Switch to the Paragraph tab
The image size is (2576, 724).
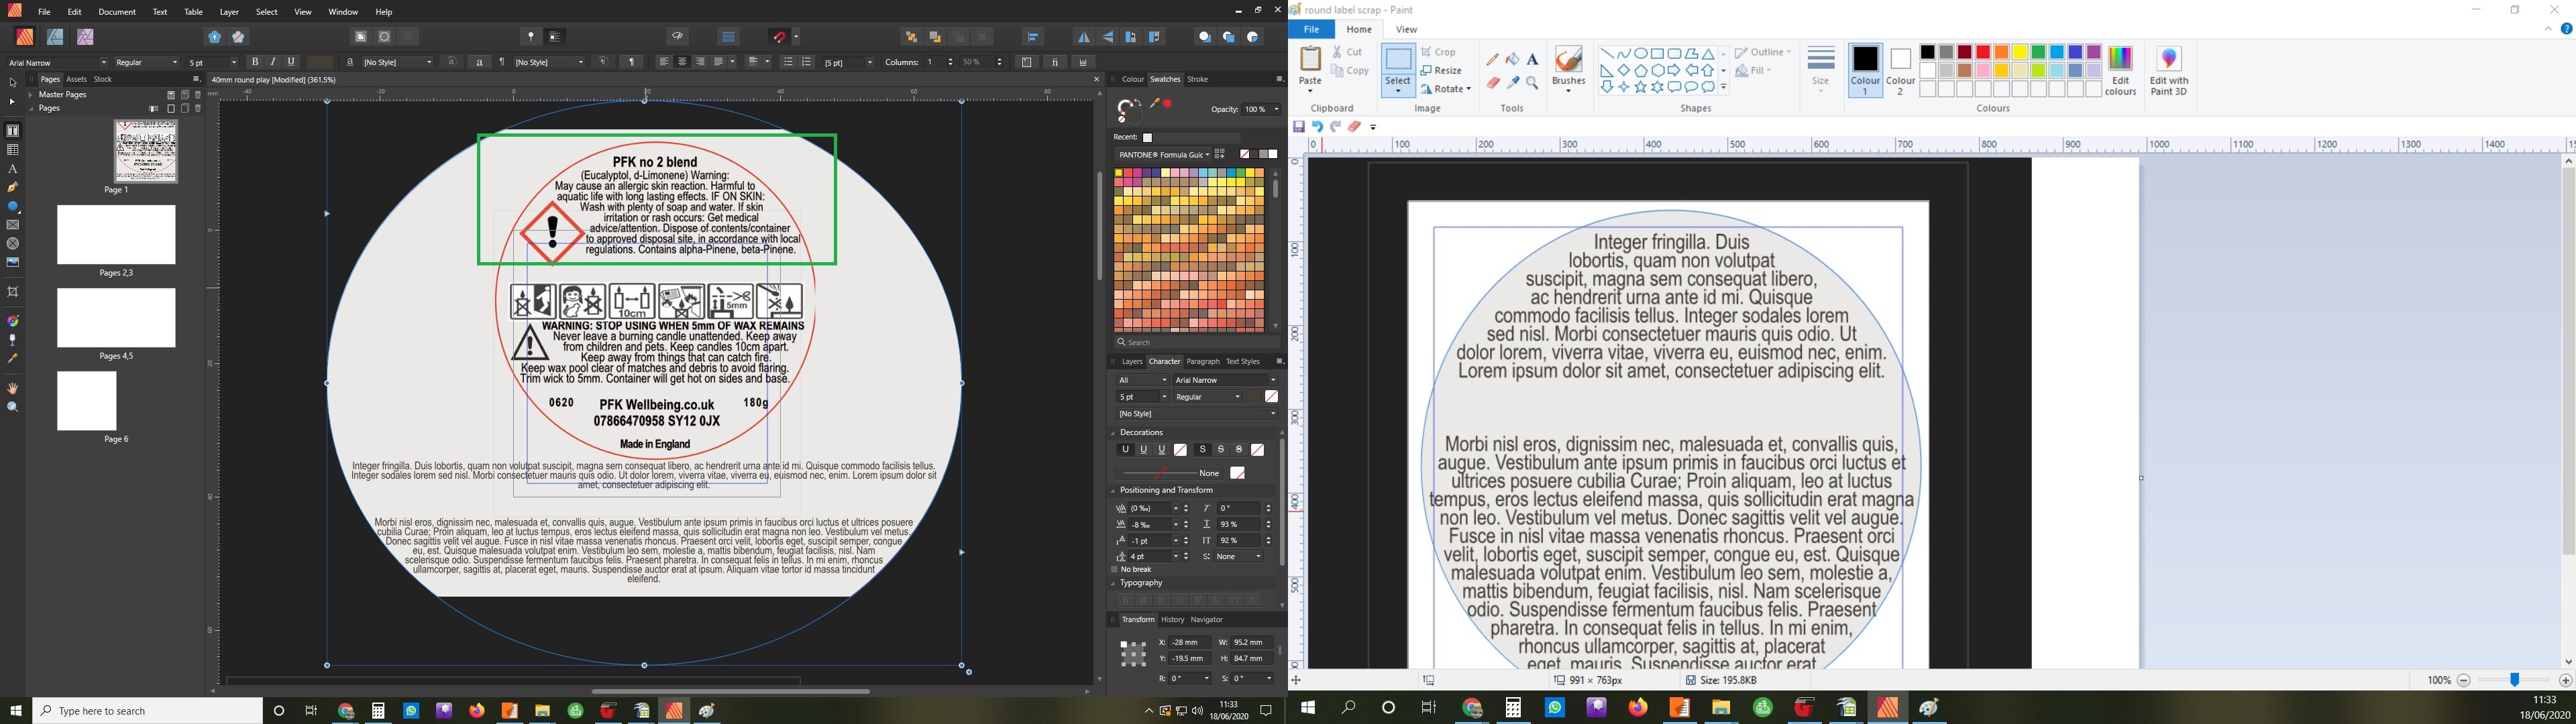coord(1202,362)
